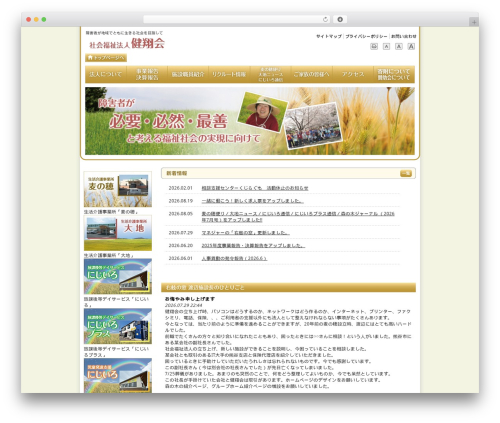The width and height of the screenshot is (500, 423).
Task: Open the 寄附について 賛助会について menu
Action: coord(394,74)
